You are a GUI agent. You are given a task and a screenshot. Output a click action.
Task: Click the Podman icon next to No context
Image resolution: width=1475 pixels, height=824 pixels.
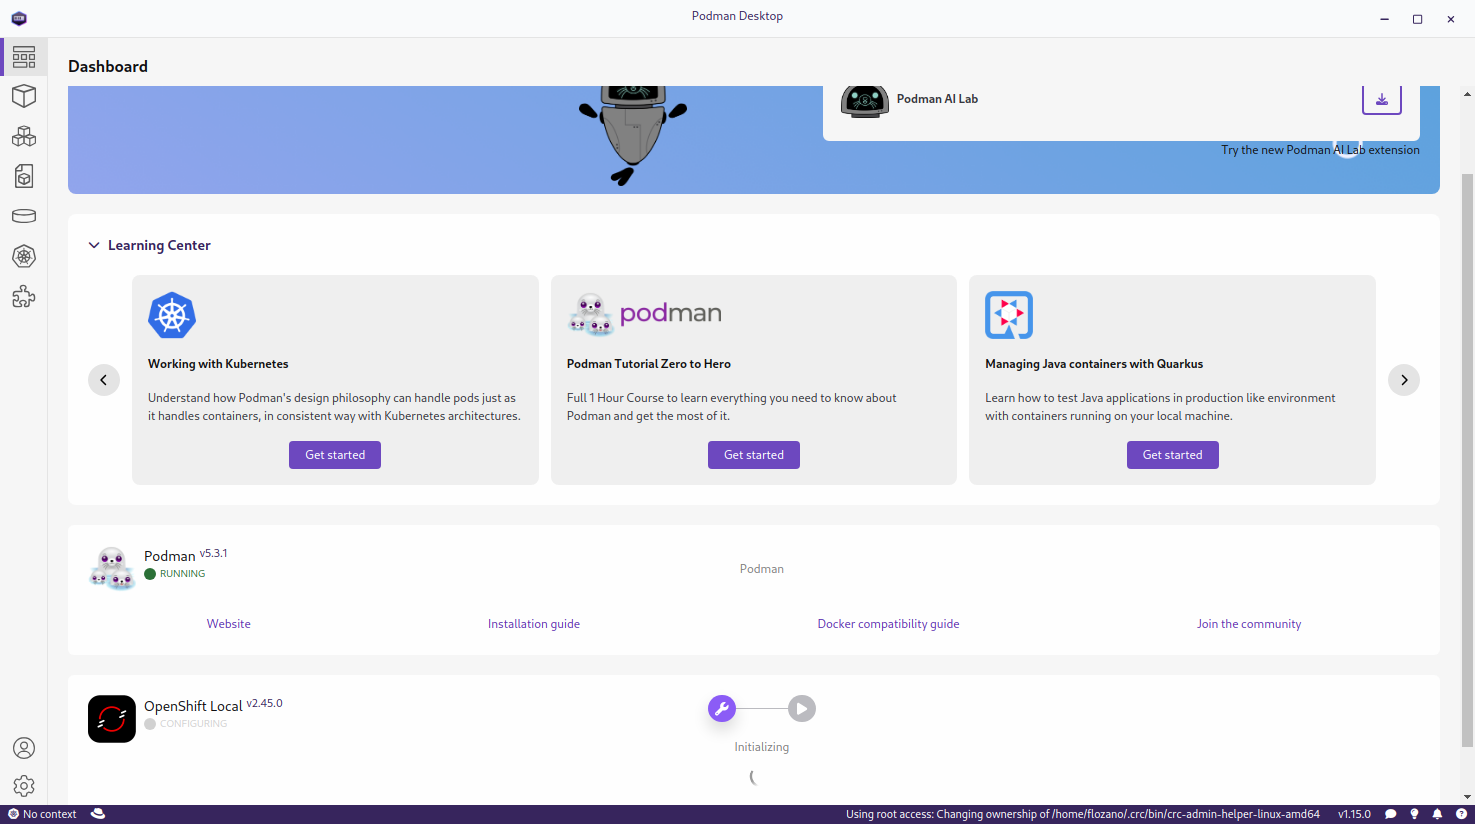[98, 814]
